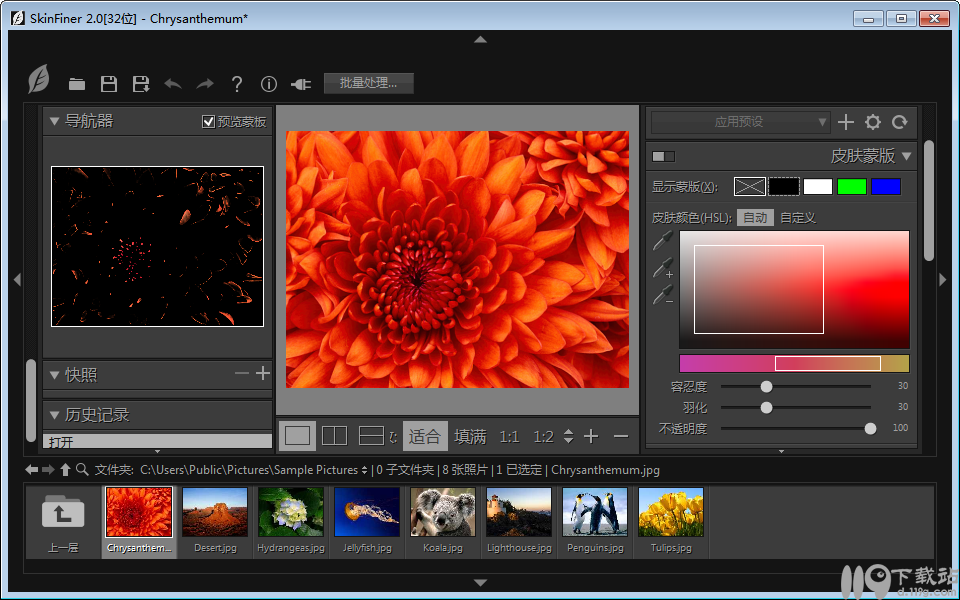Image resolution: width=960 pixels, height=600 pixels.
Task: Undo the last edit
Action: click(173, 84)
